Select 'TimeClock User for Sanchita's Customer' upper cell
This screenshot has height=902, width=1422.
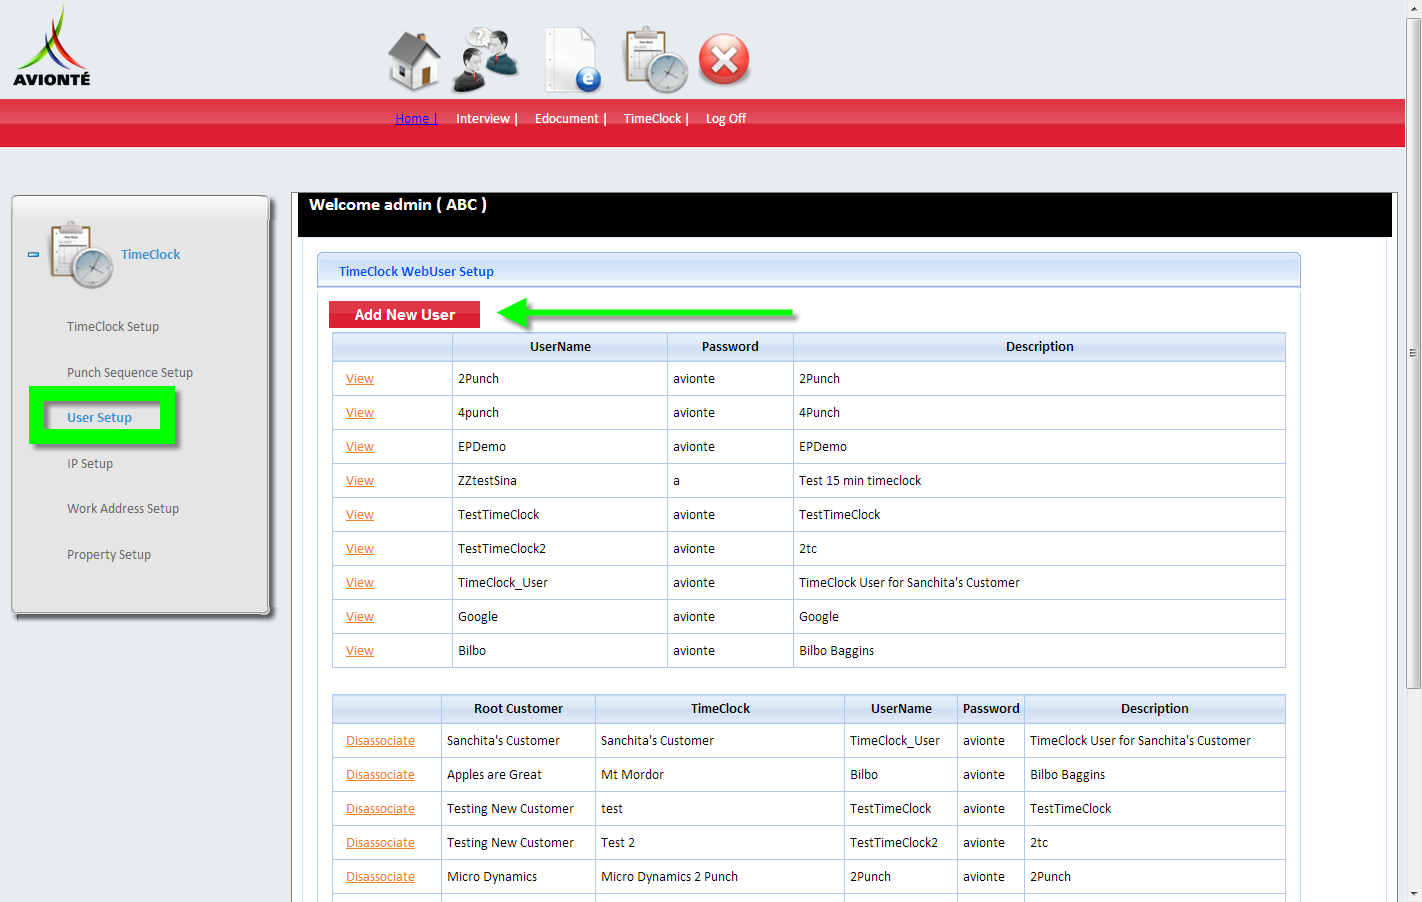1039,583
